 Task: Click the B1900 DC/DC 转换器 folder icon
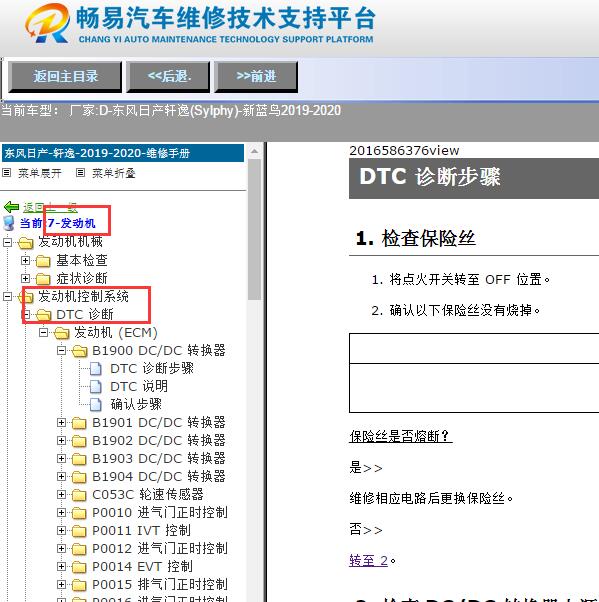click(79, 351)
